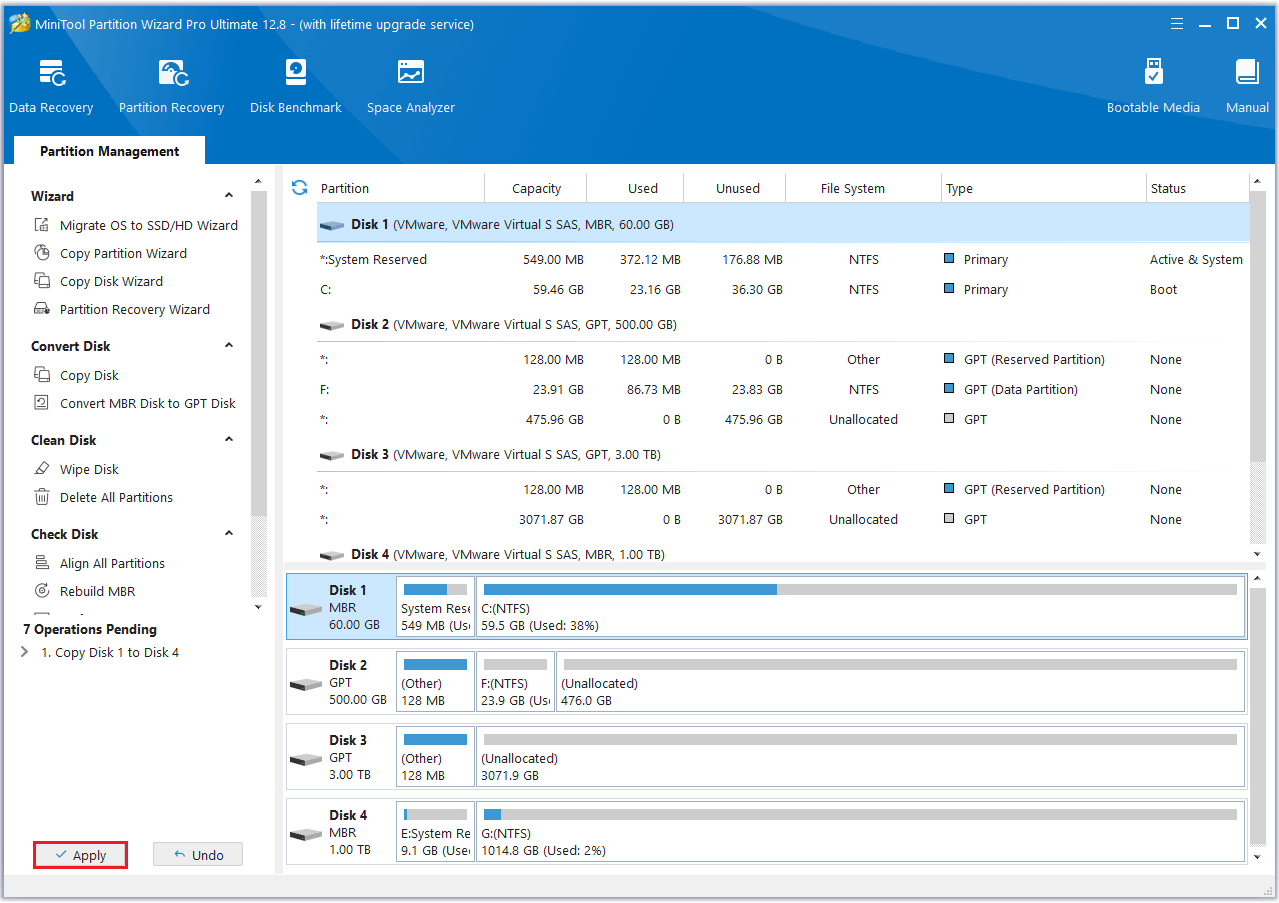Select Align All Partitions
The width and height of the screenshot is (1279, 903).
pyautogui.click(x=99, y=563)
